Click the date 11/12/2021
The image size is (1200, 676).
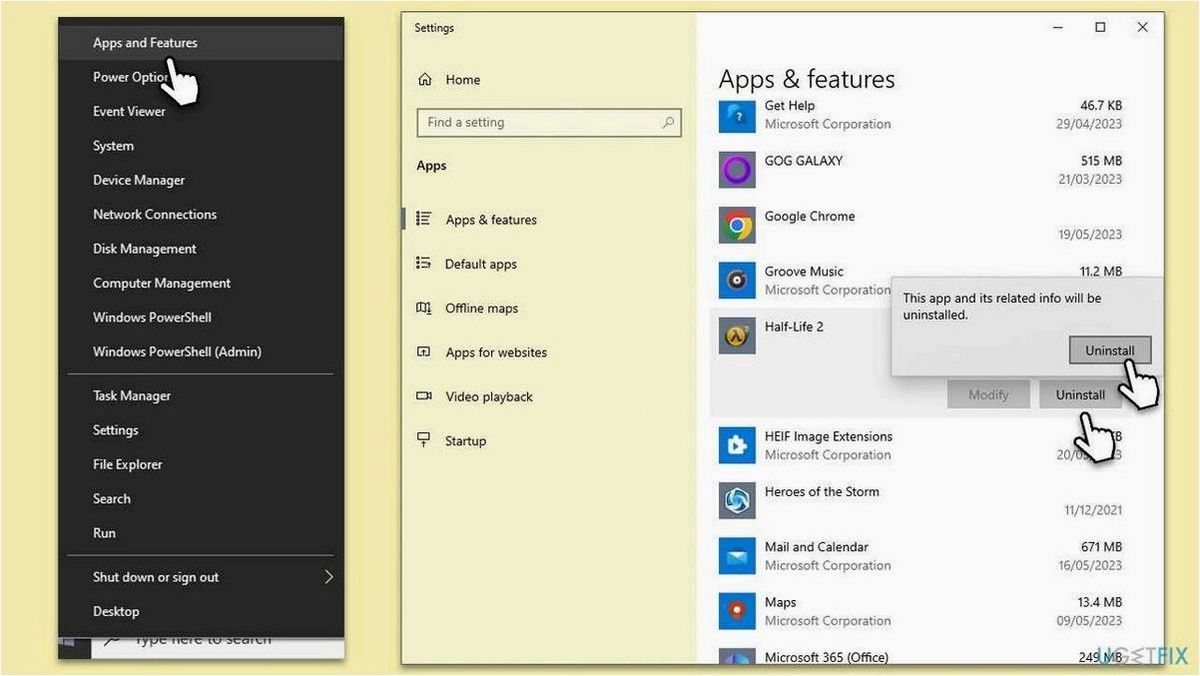click(1093, 510)
